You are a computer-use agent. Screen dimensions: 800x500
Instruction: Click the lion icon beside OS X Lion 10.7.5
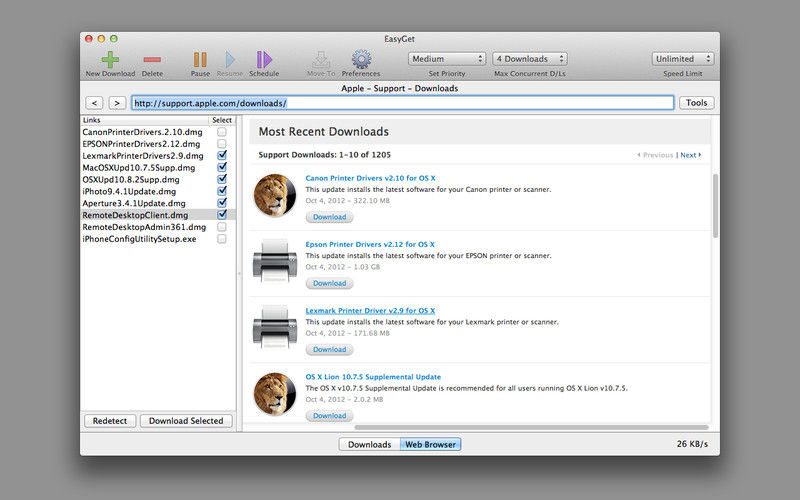[275, 393]
